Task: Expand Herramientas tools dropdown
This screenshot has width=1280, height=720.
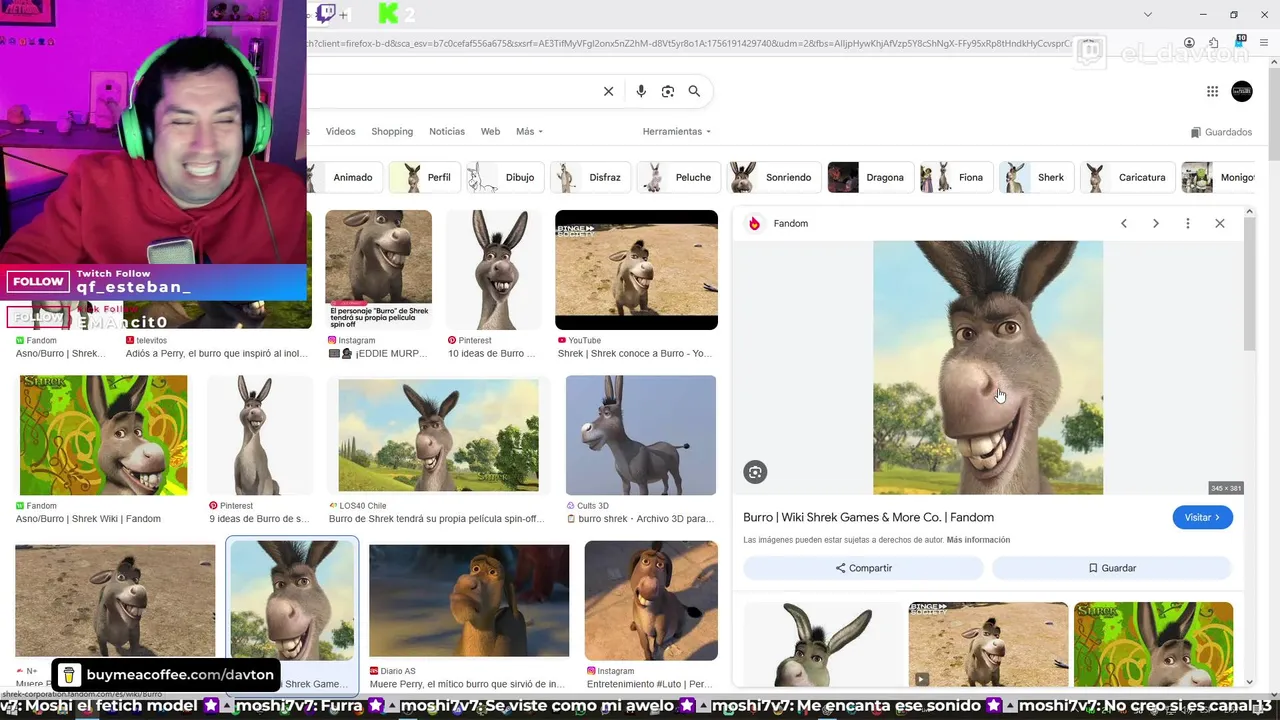Action: [x=677, y=132]
